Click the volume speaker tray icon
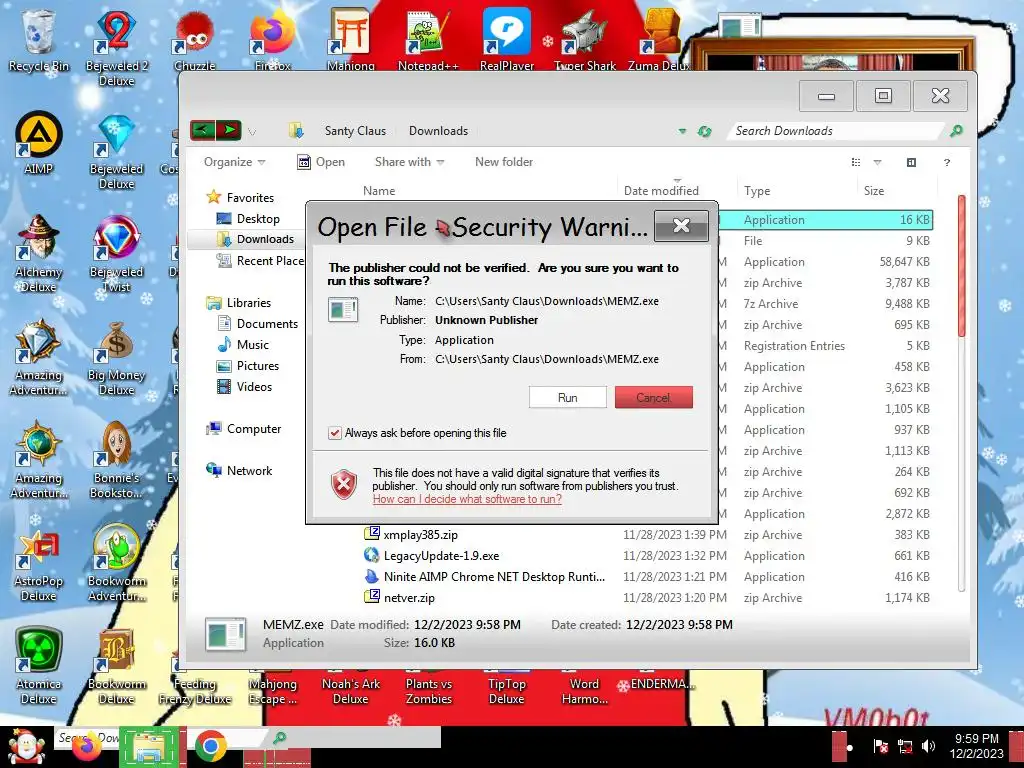 coord(928,746)
